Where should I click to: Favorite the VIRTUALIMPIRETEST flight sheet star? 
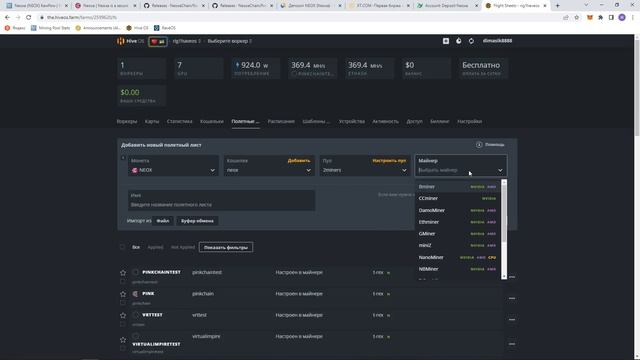pyautogui.click(x=123, y=340)
